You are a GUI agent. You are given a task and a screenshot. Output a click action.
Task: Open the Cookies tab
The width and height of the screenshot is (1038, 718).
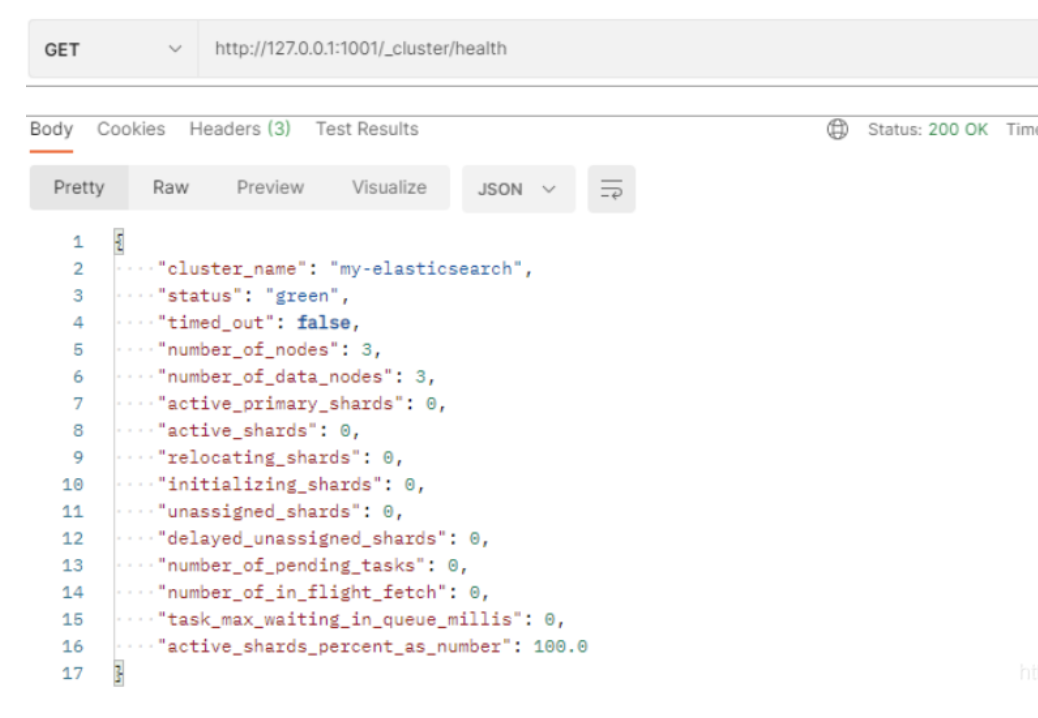tap(131, 129)
